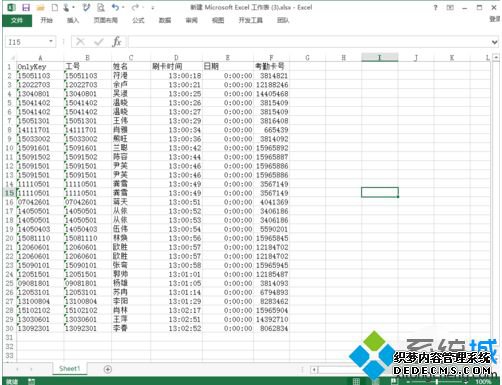This screenshot has width=502, height=385.
Task: Click the Undo arrow icon
Action: point(115,7)
